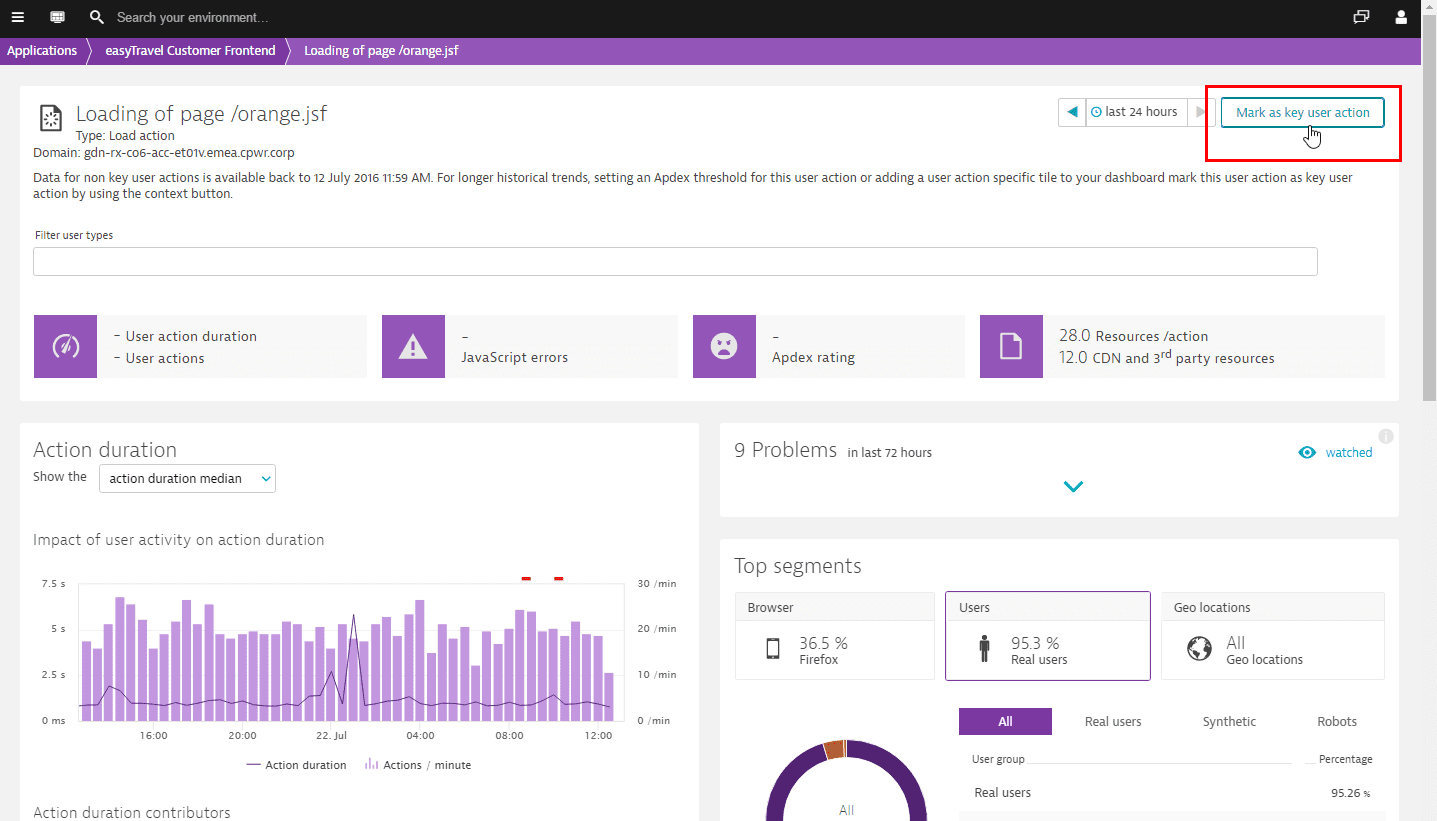Open the last 24 hours time selector
This screenshot has height=821, width=1437.
pyautogui.click(x=1136, y=112)
